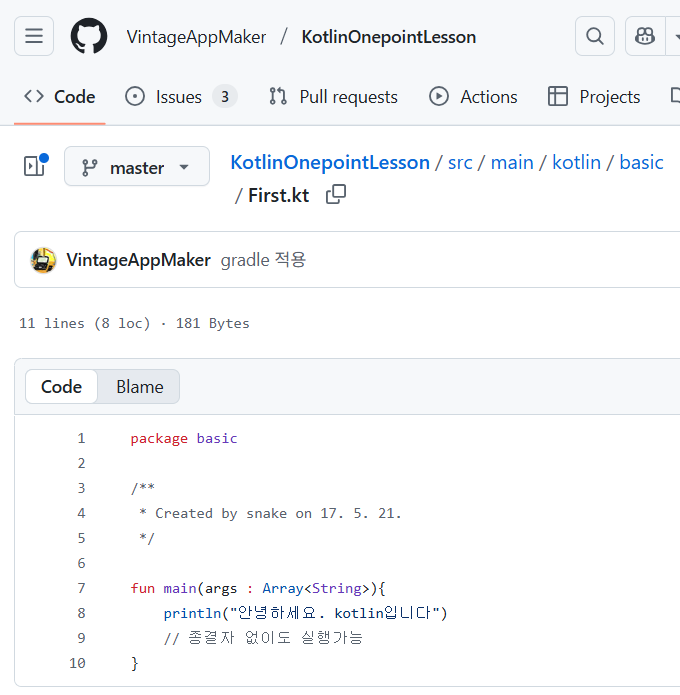Open the hamburger navigation menu
The width and height of the screenshot is (680, 695).
coord(34,36)
